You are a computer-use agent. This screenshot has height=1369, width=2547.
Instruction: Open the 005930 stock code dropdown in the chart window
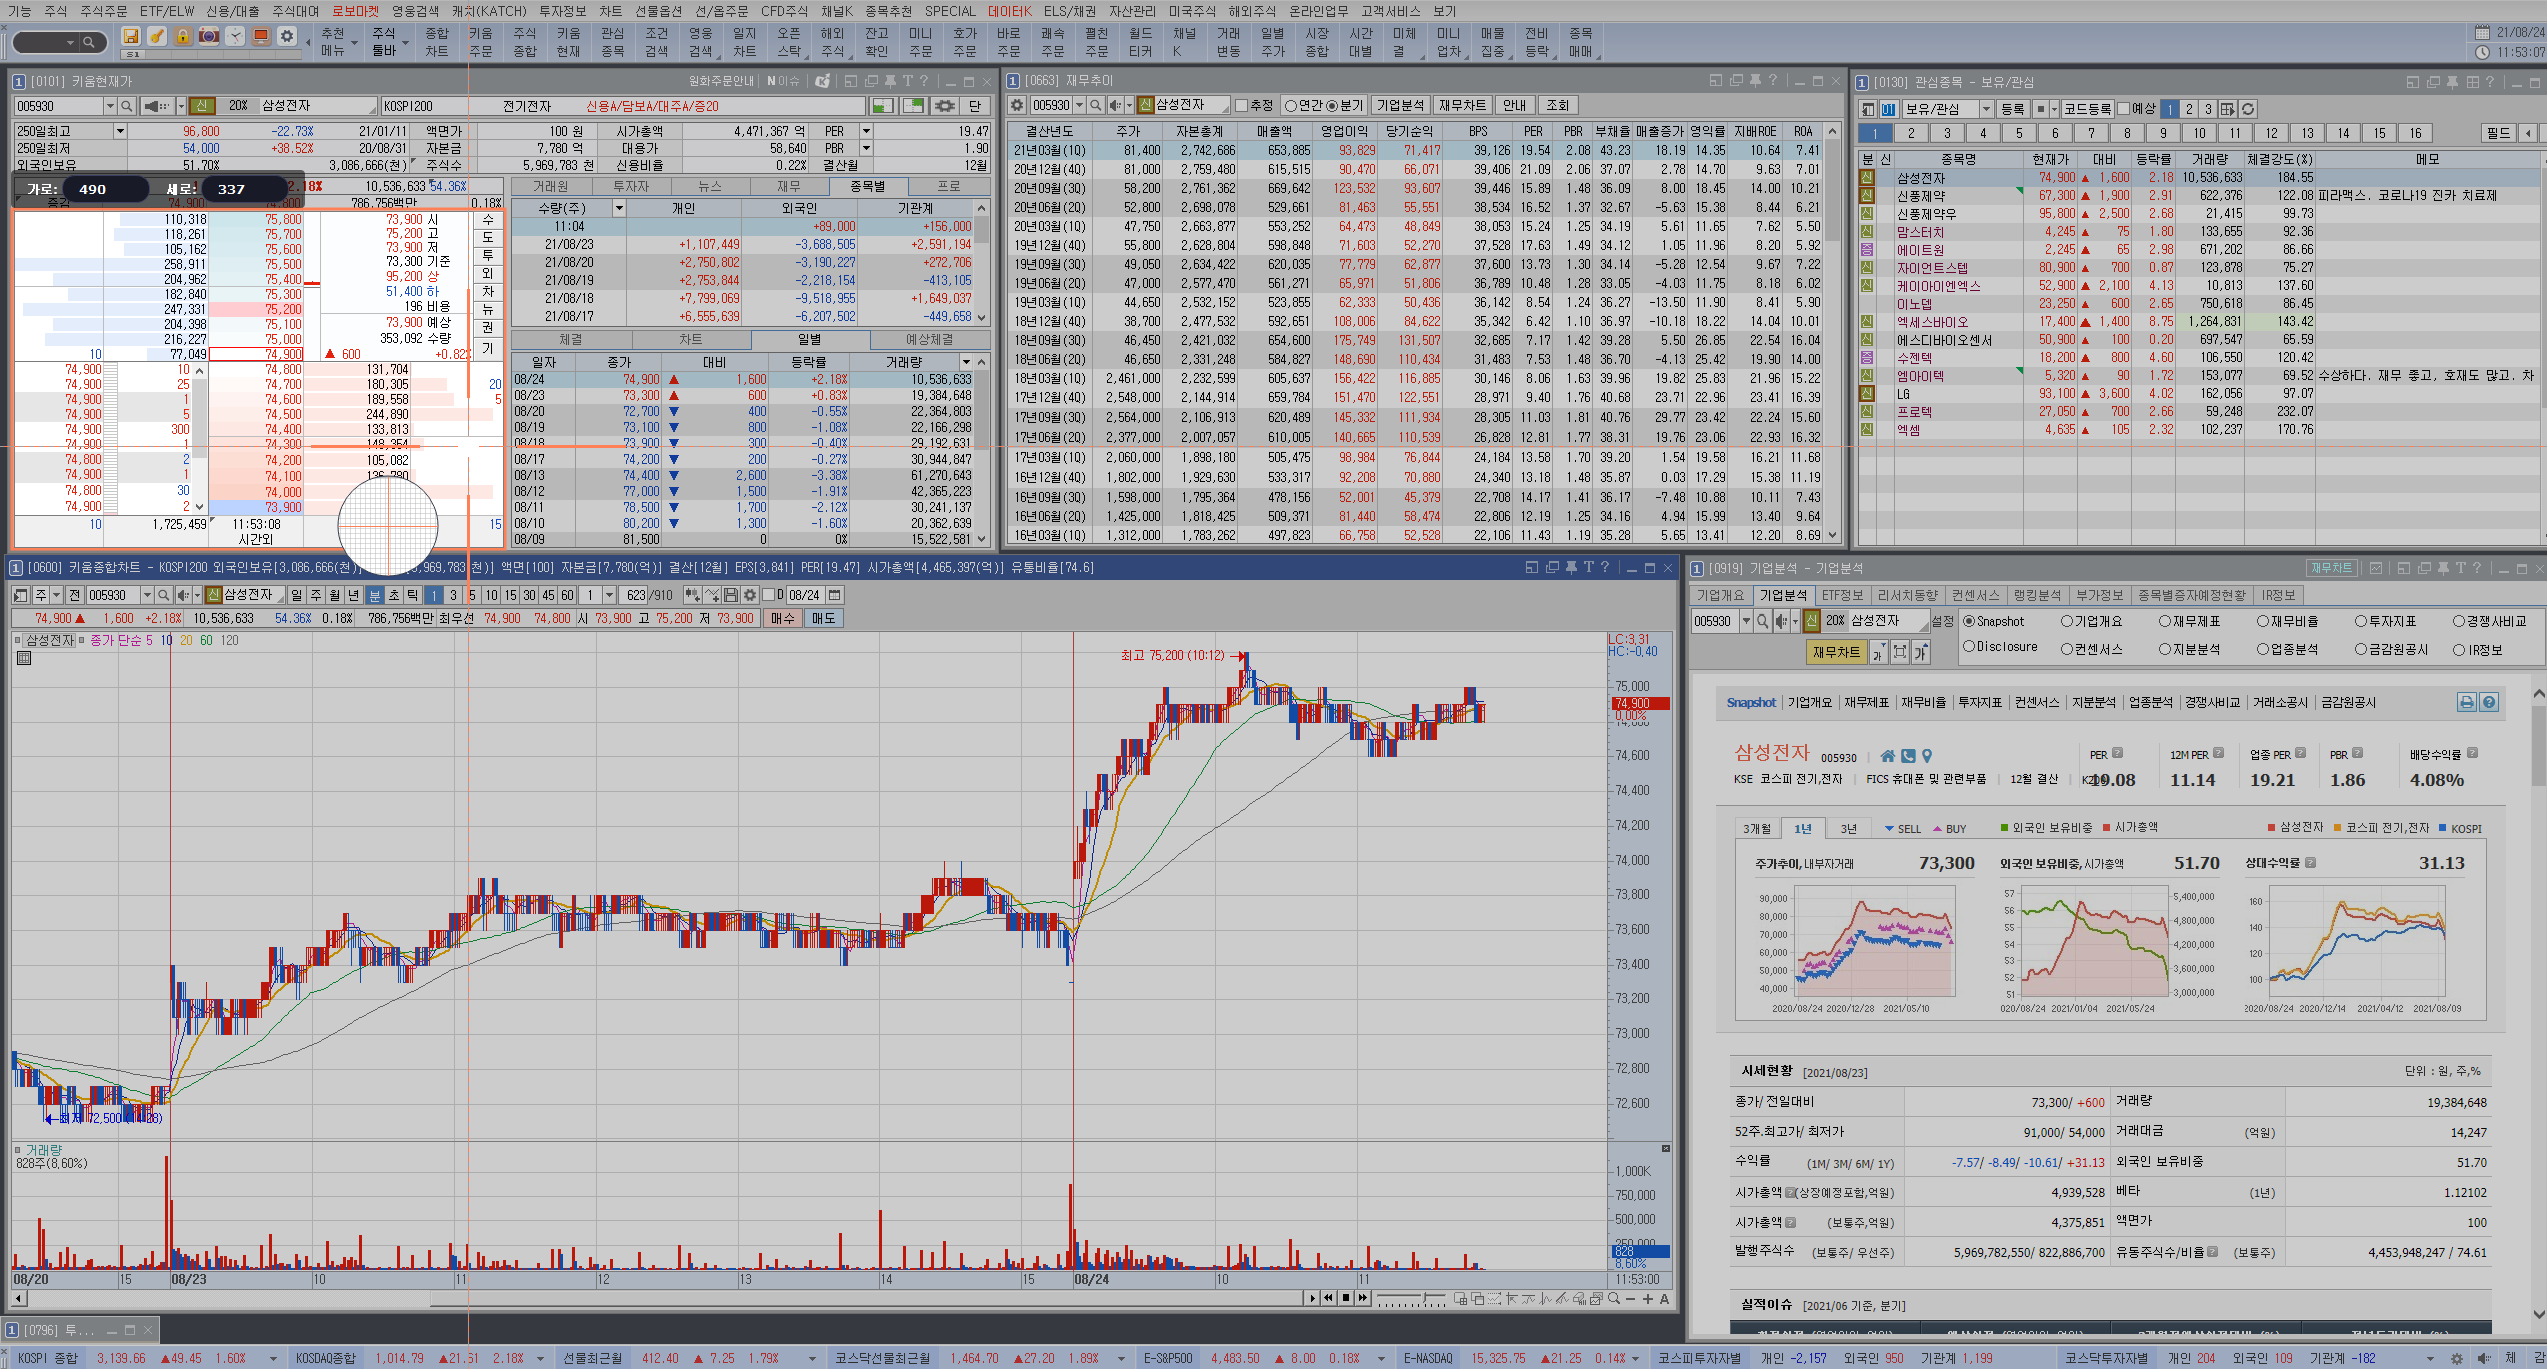147,595
